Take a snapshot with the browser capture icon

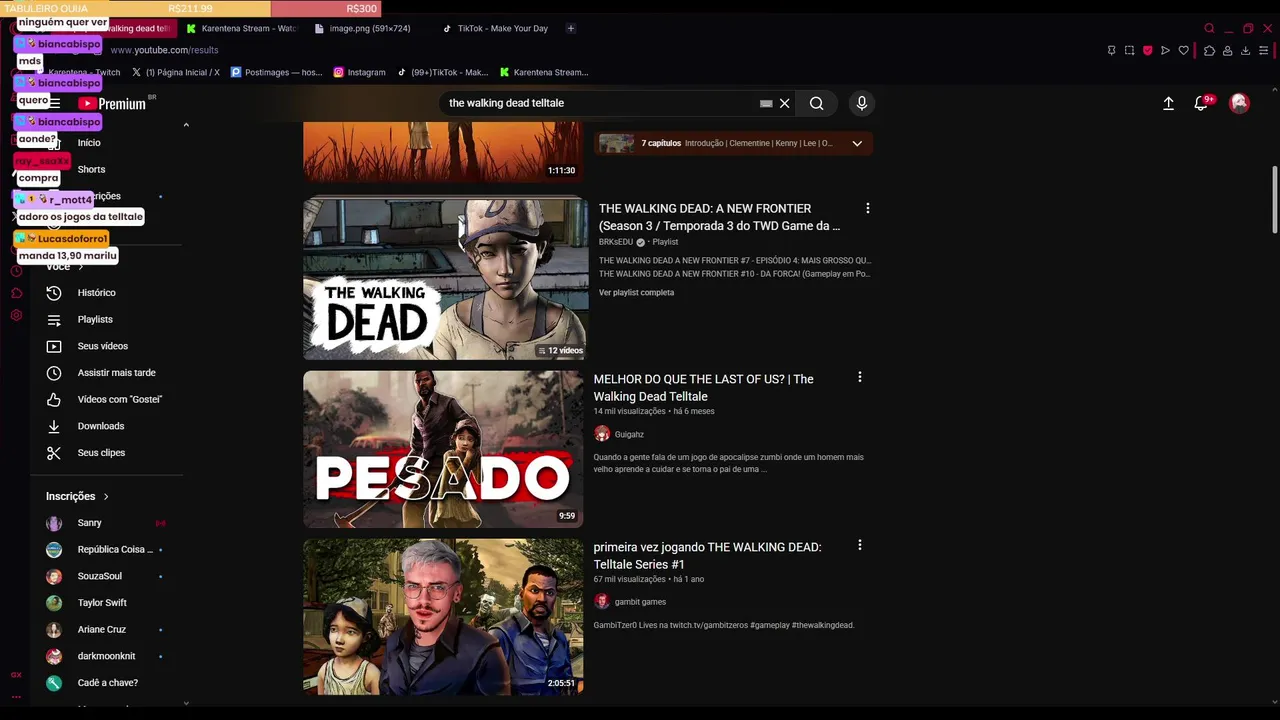tap(1129, 50)
